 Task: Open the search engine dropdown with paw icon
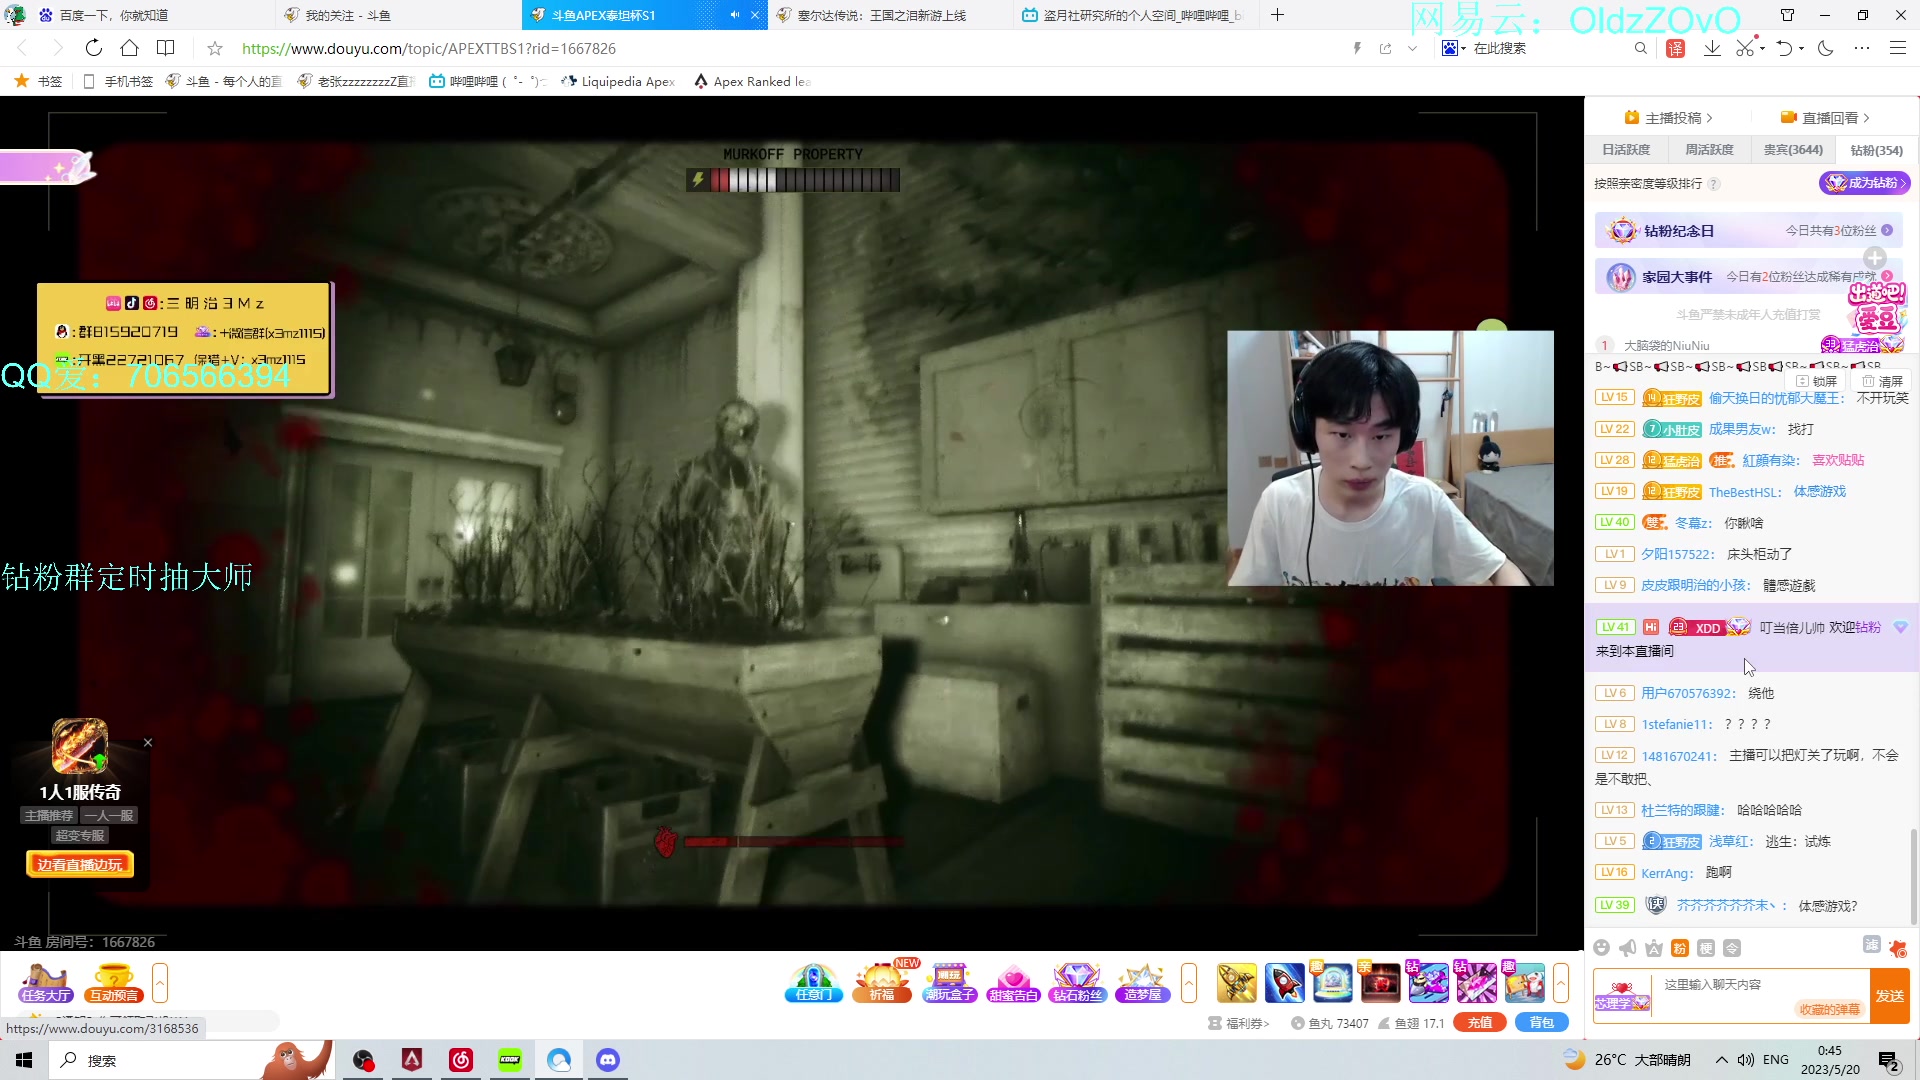[x=1454, y=48]
